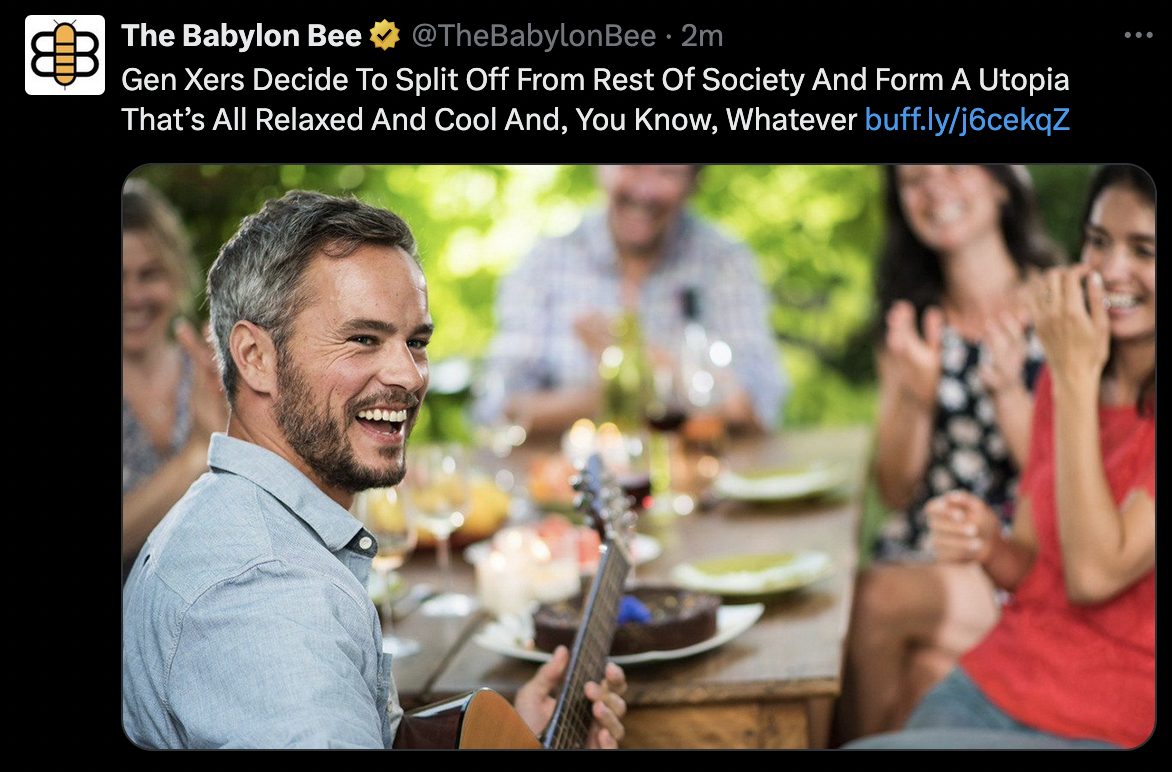
Task: Follow the buff.ly/j6cekqZ link
Action: click(967, 120)
